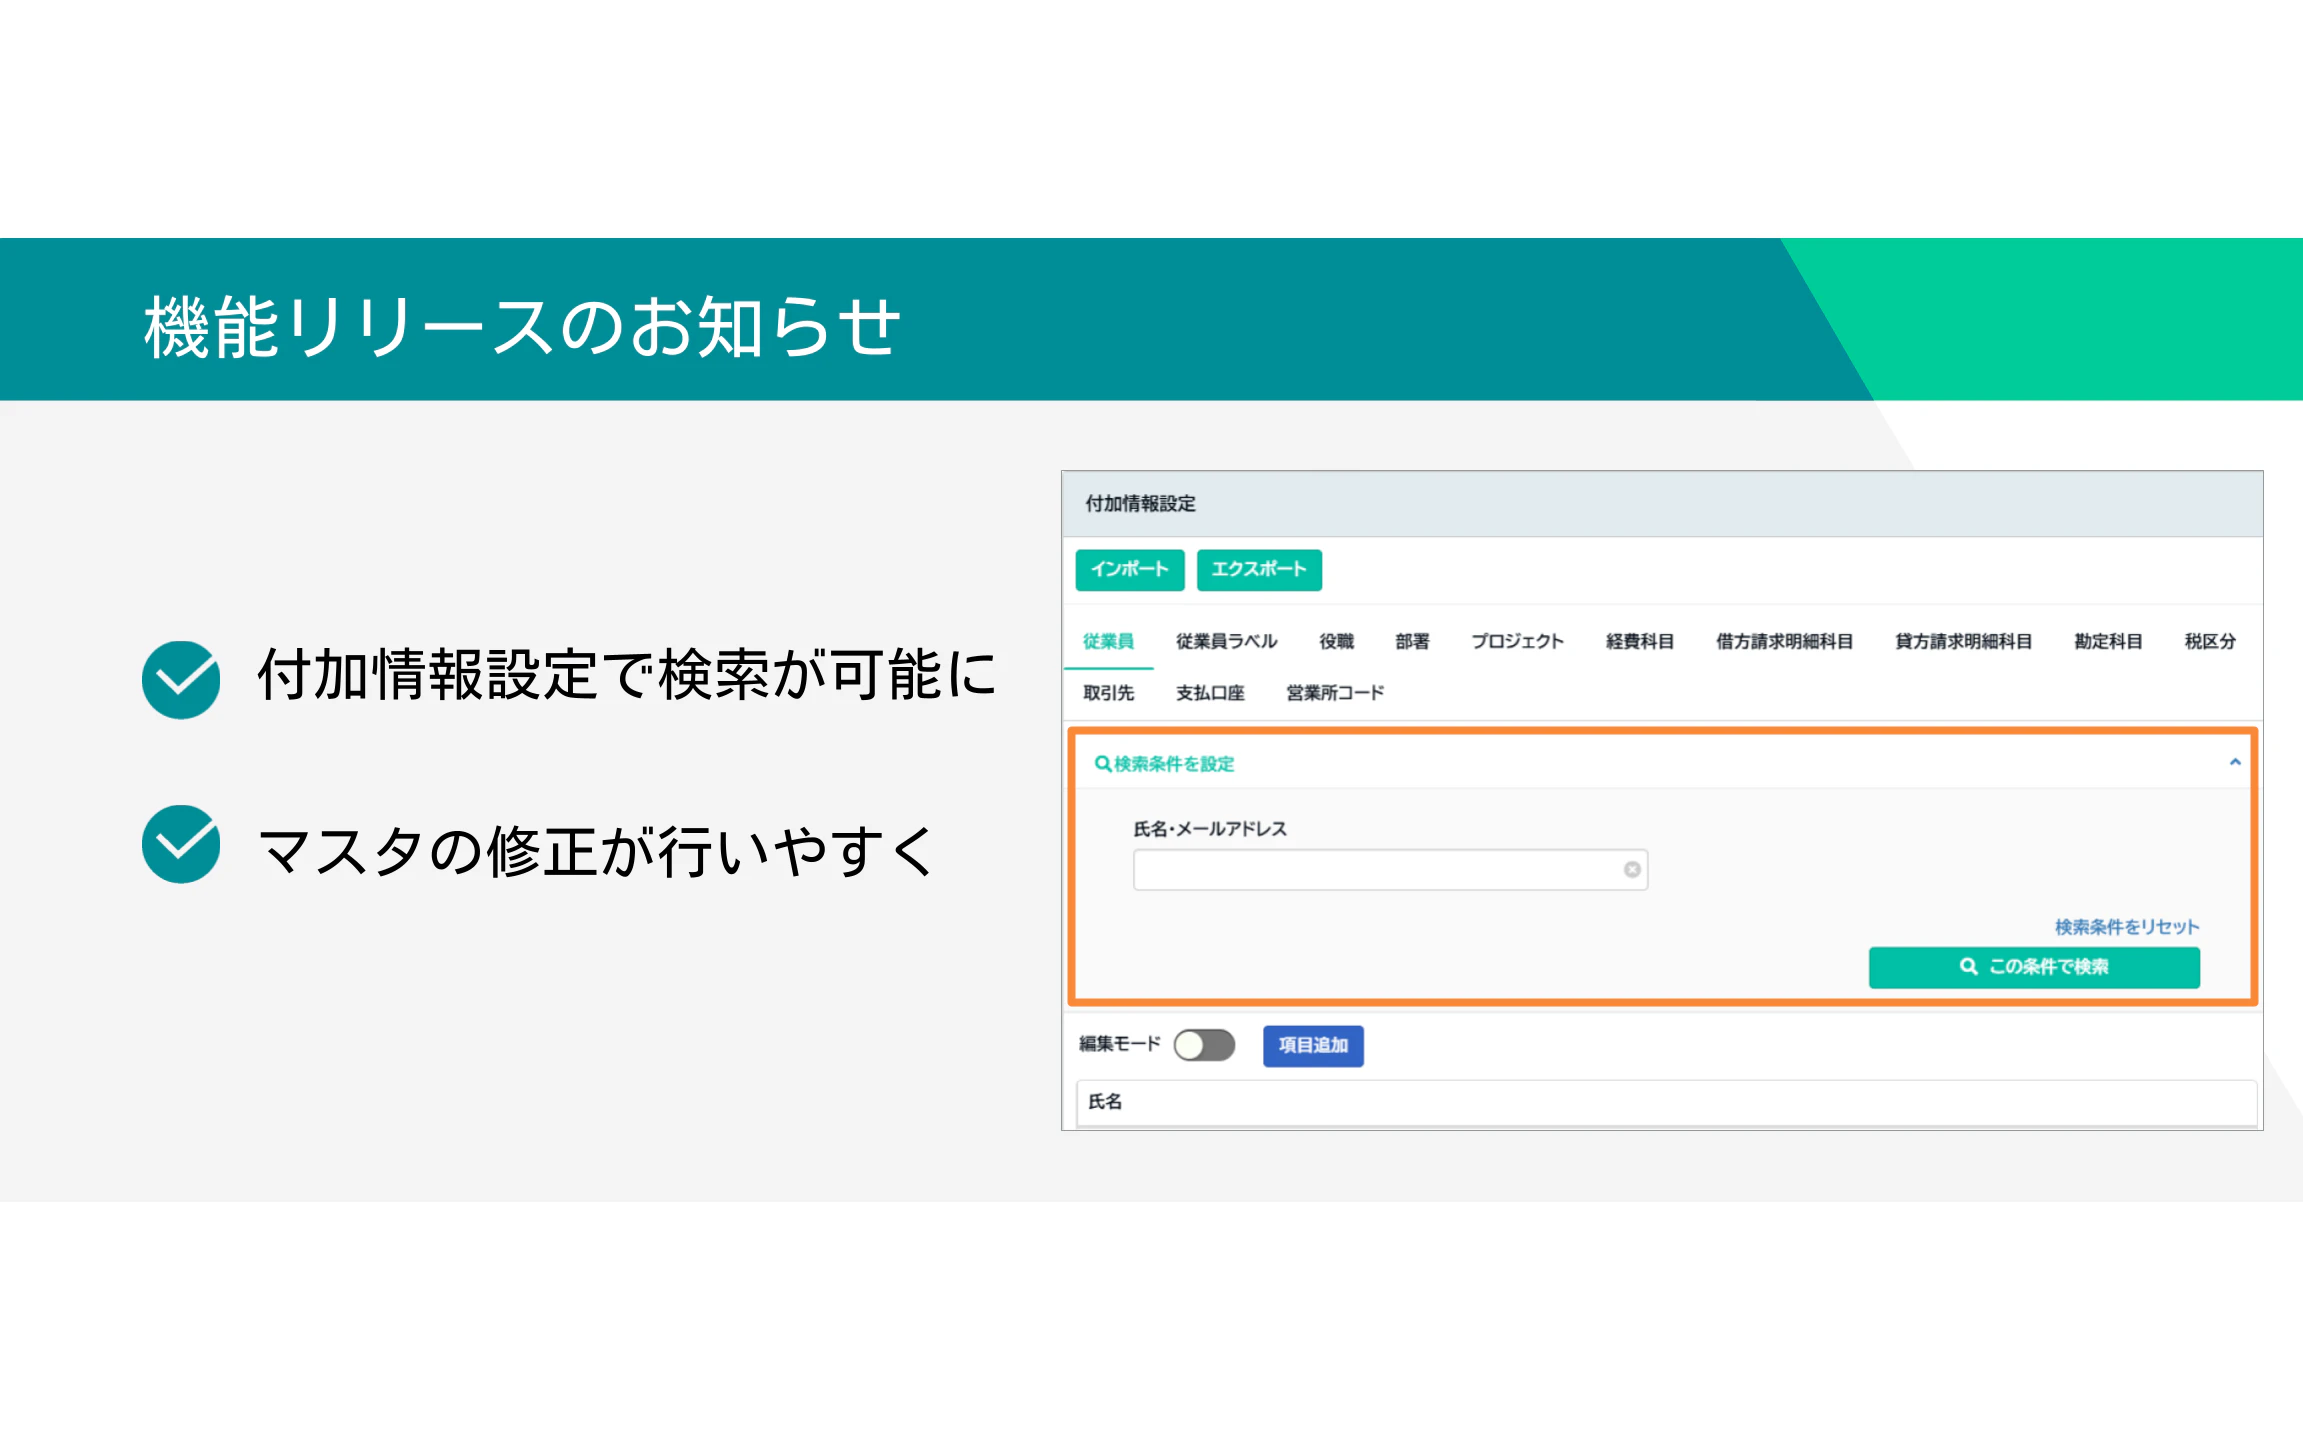This screenshot has width=2303, height=1440.
Task: Collapse the search conditions panel chevron
Action: 2235,763
